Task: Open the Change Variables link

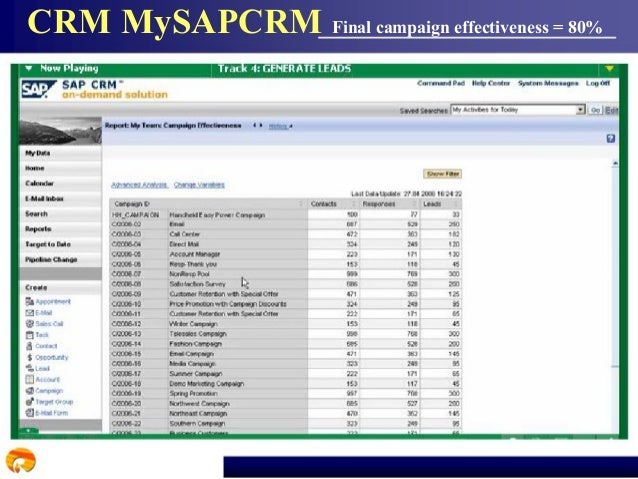Action: click(199, 185)
